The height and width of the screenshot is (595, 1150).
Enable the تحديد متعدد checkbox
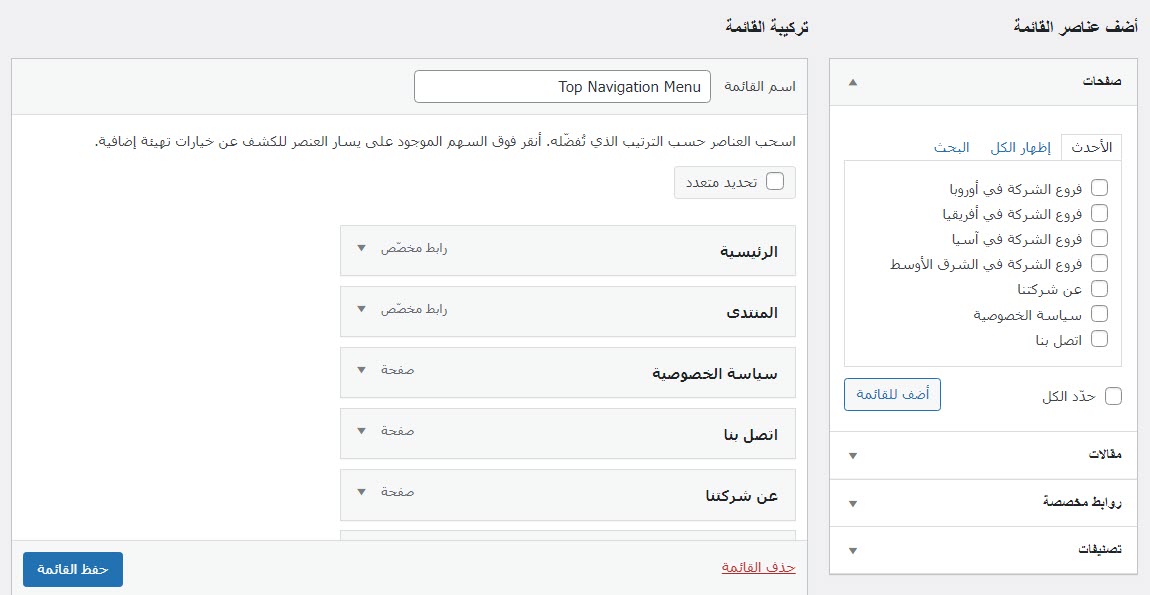point(774,181)
